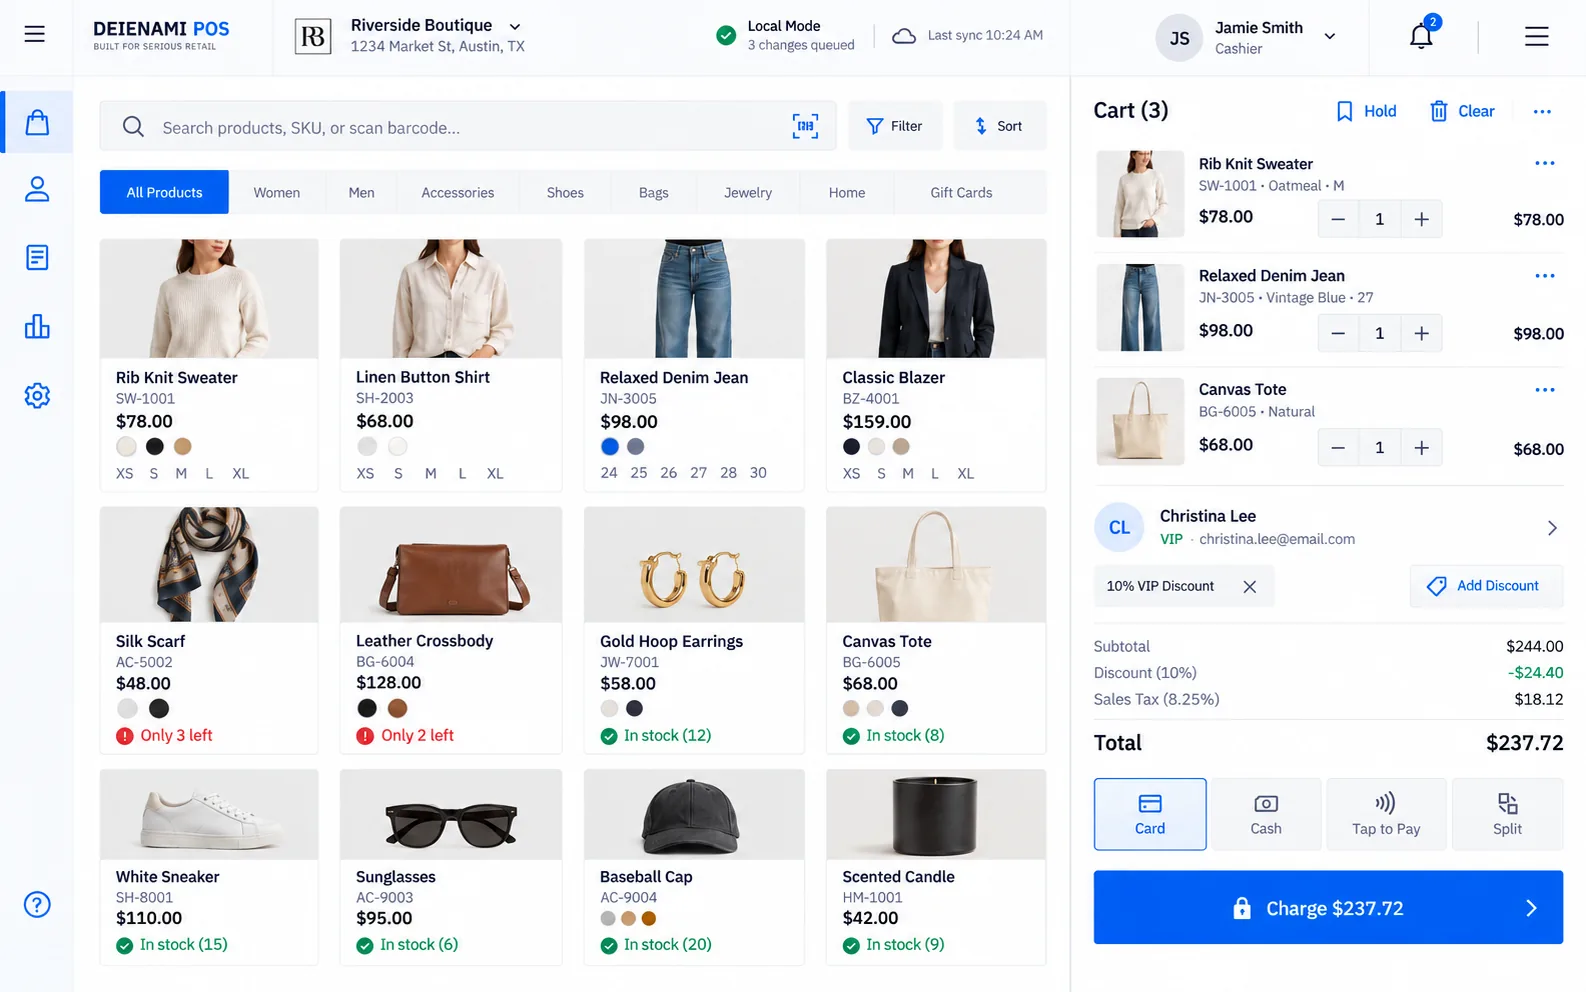This screenshot has height=992, width=1586.
Task: Open options for Canvas Tote cart item
Action: [x=1544, y=389]
